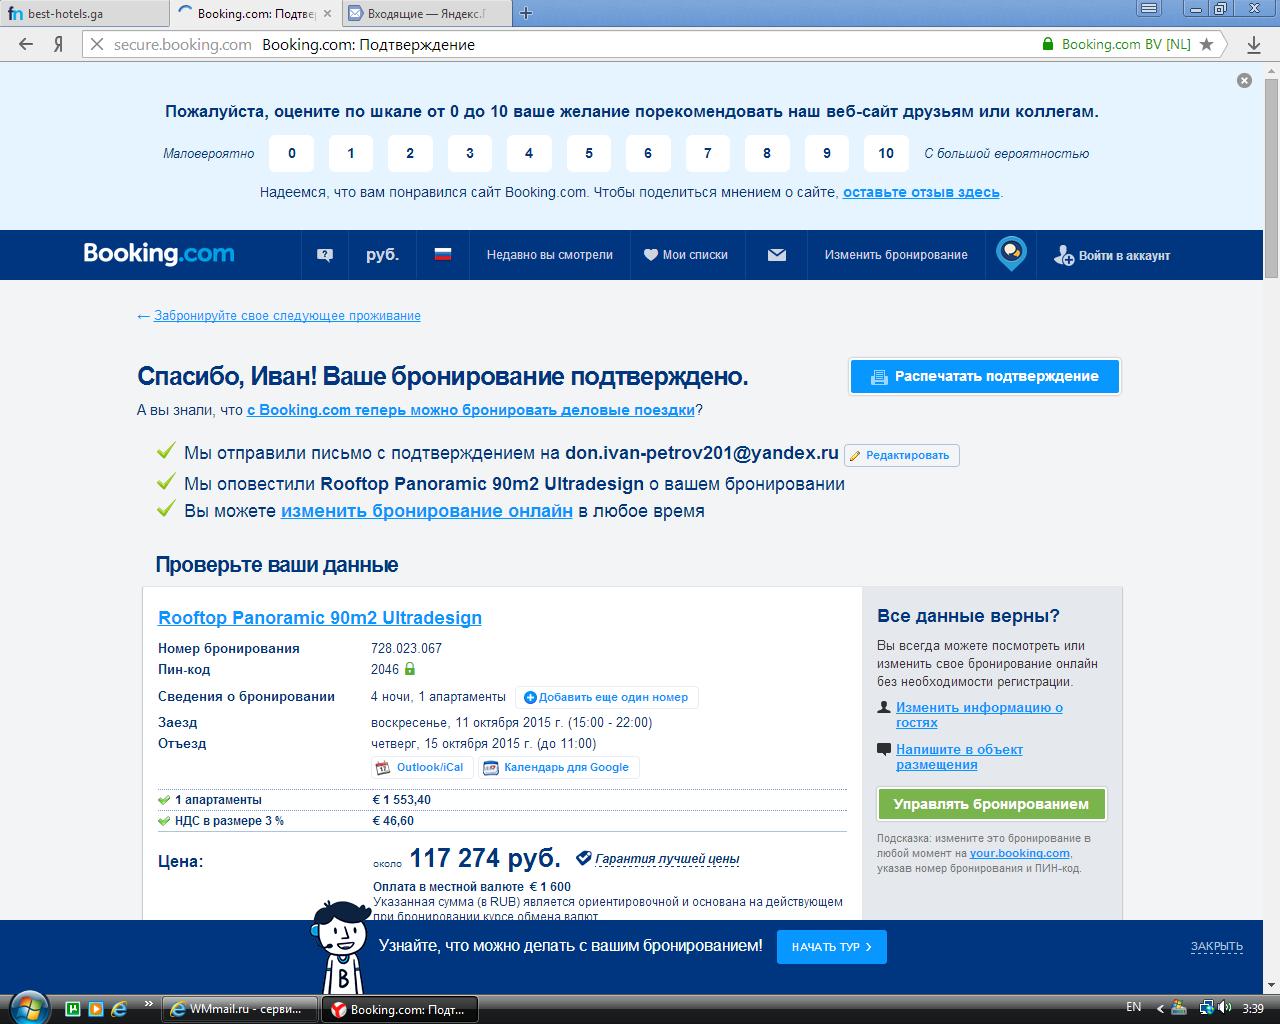Click the mascot character in tour banner
Image resolution: width=1280 pixels, height=1024 pixels.
(343, 948)
